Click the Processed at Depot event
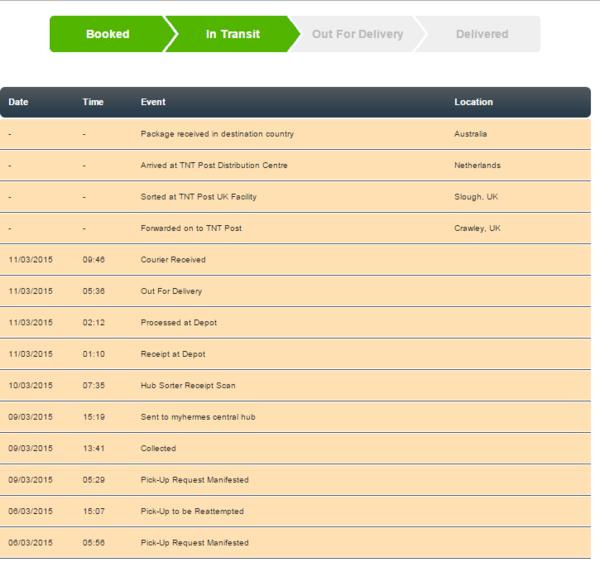Viewport: 600px width, 567px height. point(178,323)
